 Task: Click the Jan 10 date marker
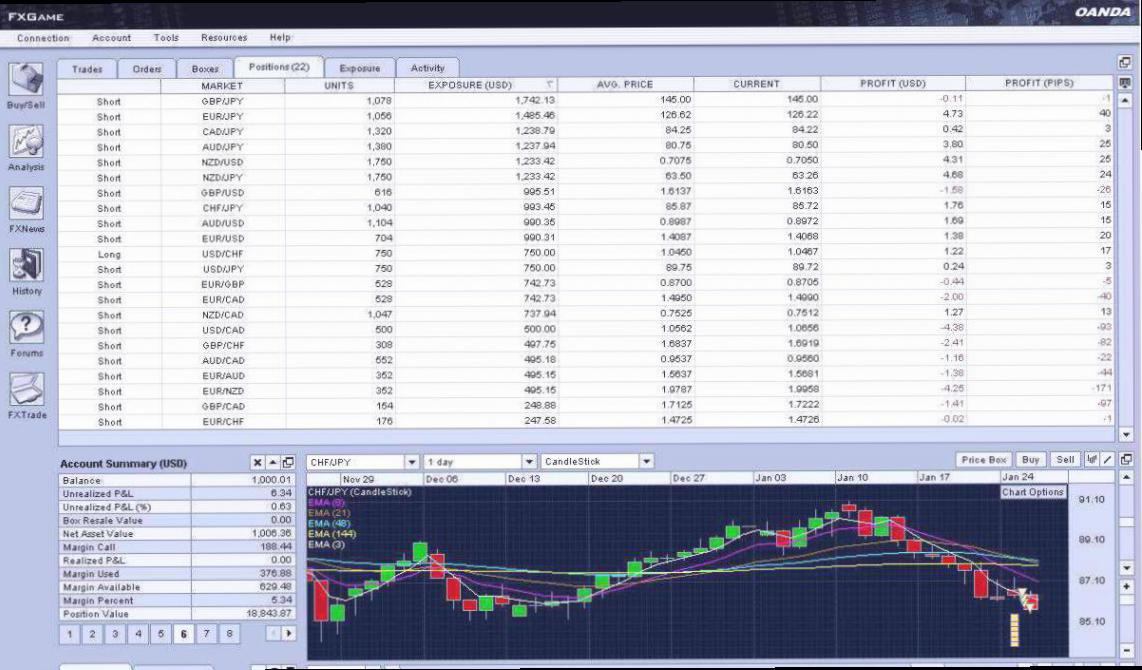tap(852, 478)
